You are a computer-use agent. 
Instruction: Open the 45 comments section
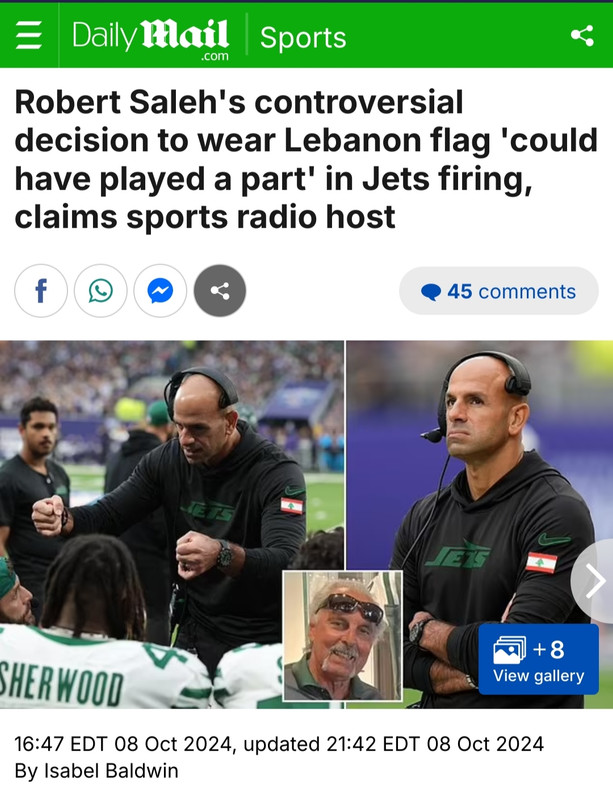point(499,291)
